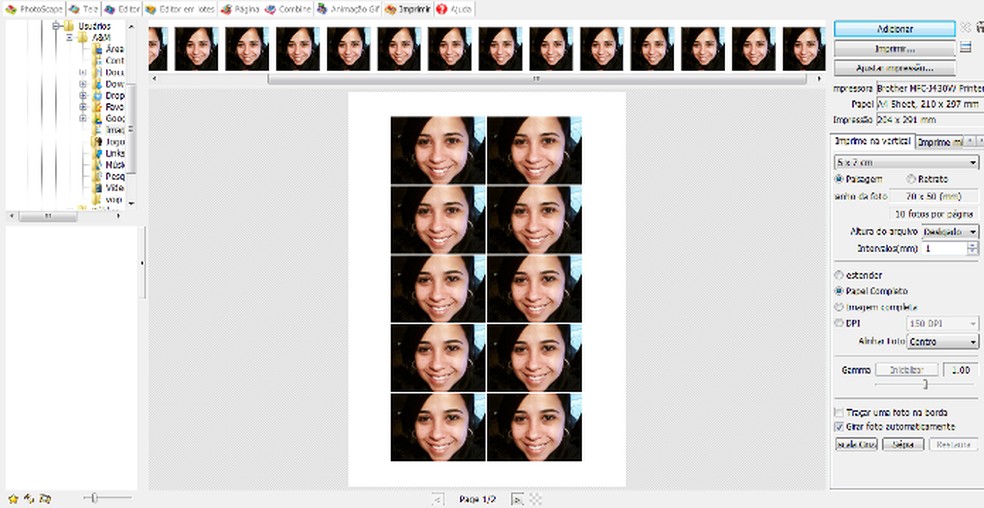Open the Altura do arquivo dropdown

tap(949, 232)
